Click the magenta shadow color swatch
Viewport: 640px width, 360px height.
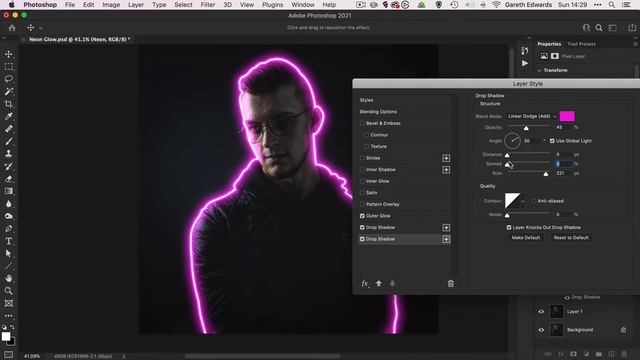(x=567, y=116)
